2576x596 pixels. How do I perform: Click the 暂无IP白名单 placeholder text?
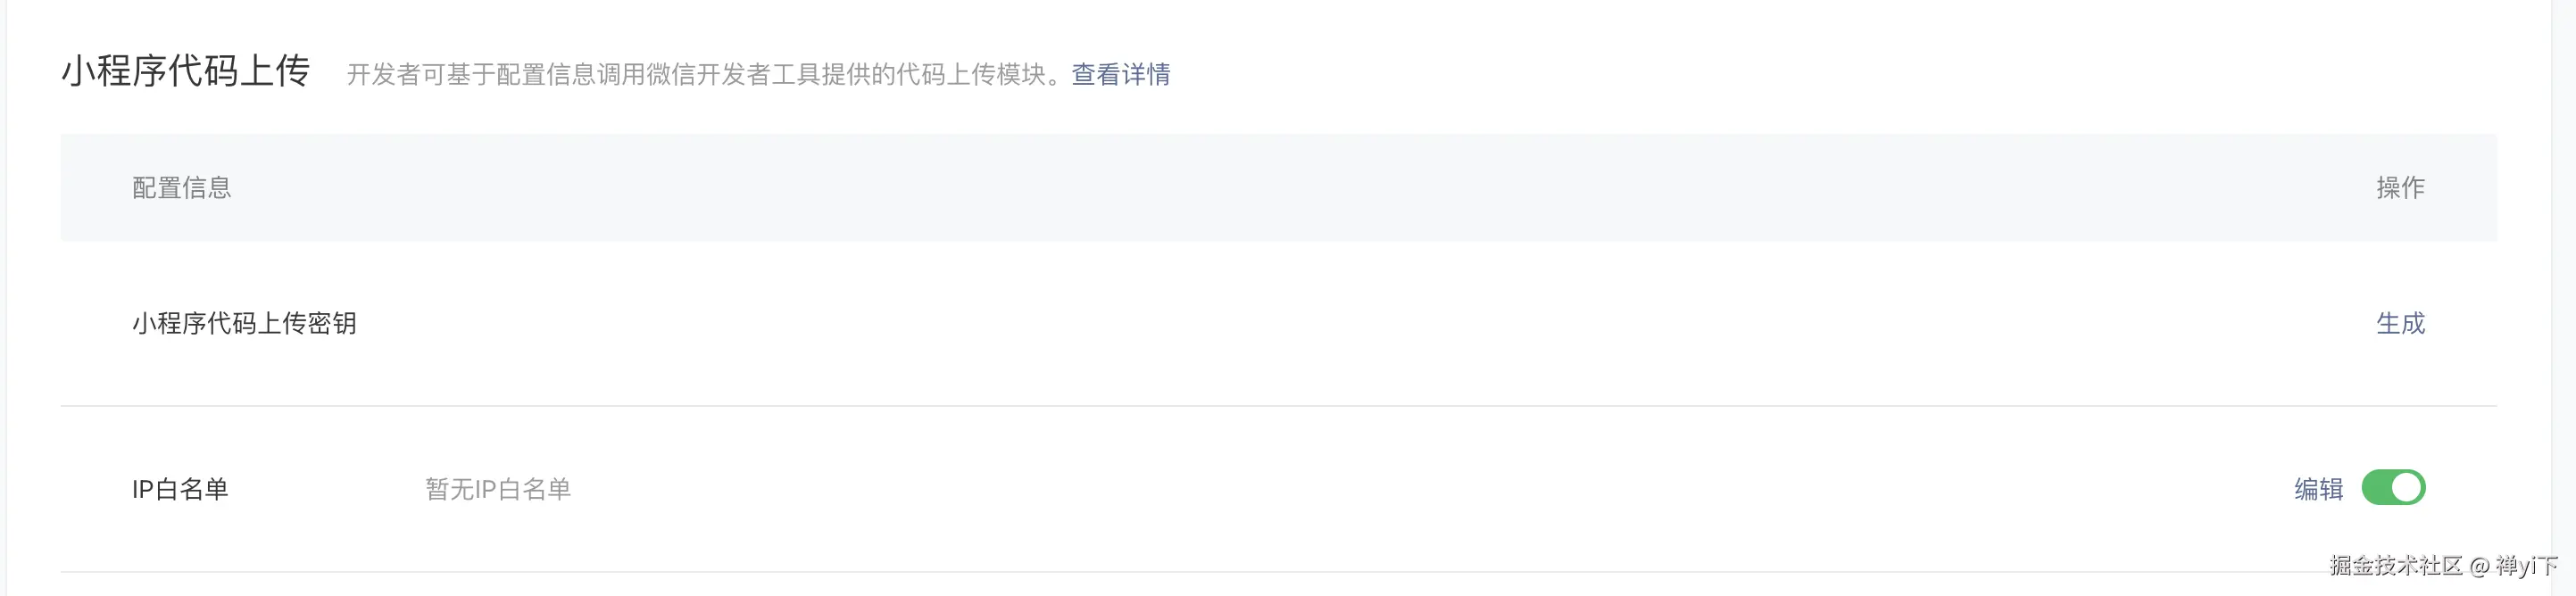498,489
